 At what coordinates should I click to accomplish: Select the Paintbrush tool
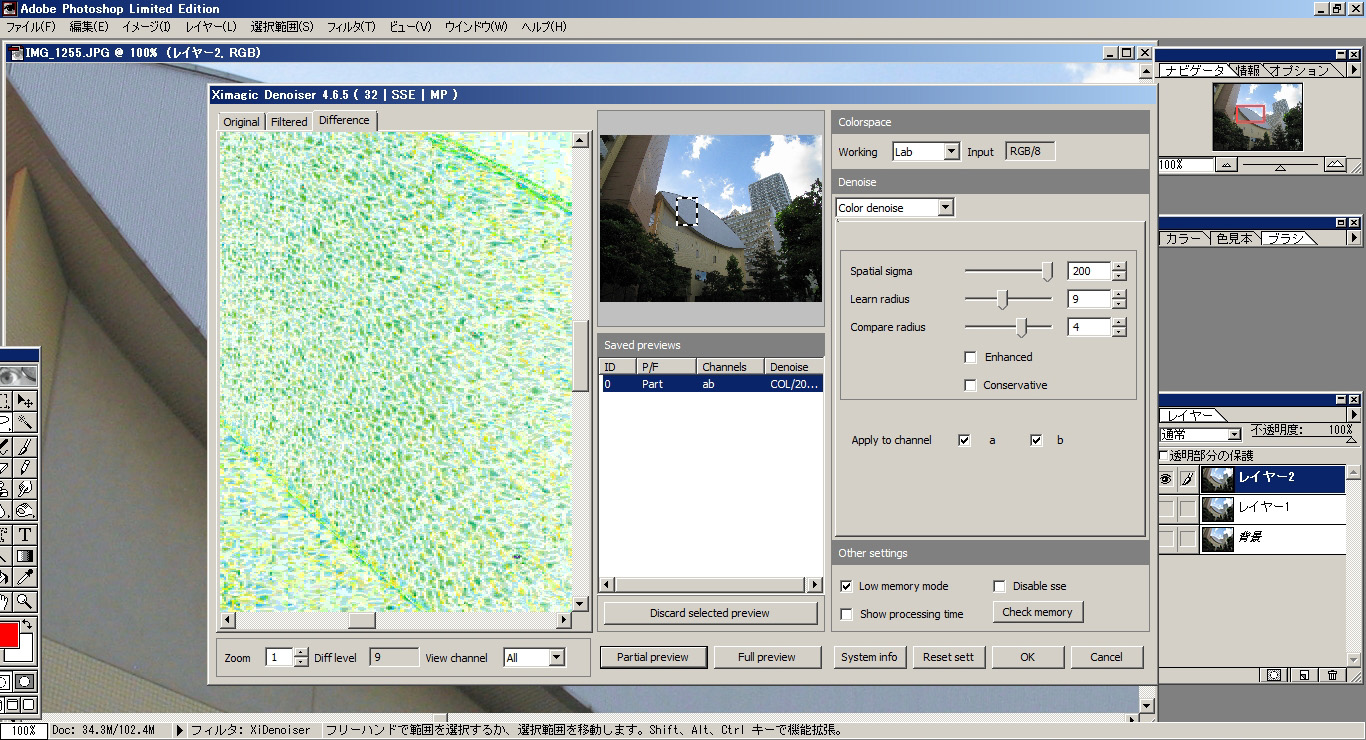coord(25,446)
